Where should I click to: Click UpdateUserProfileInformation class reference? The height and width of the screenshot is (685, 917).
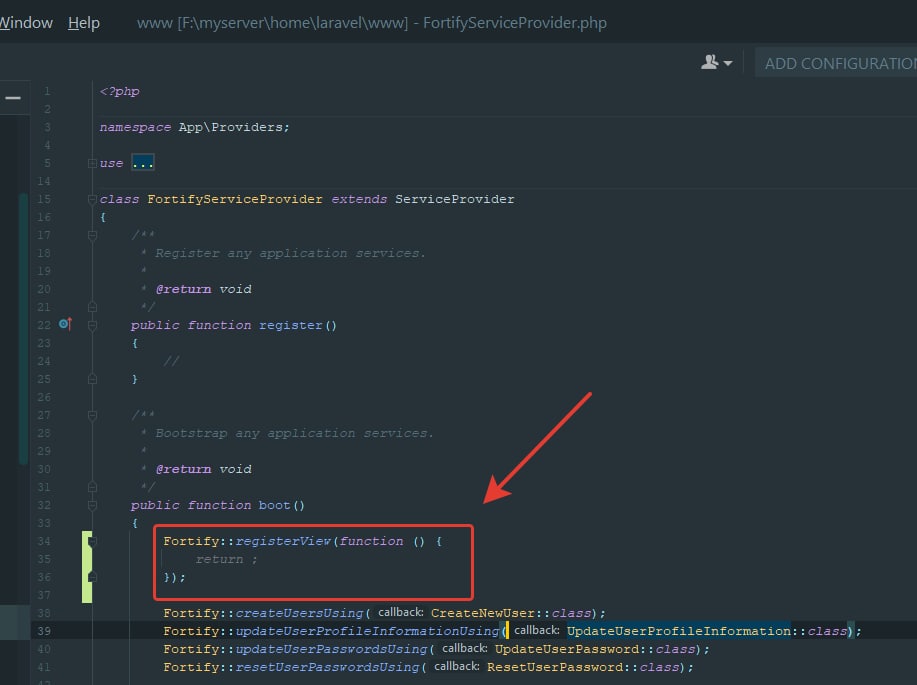coord(679,631)
